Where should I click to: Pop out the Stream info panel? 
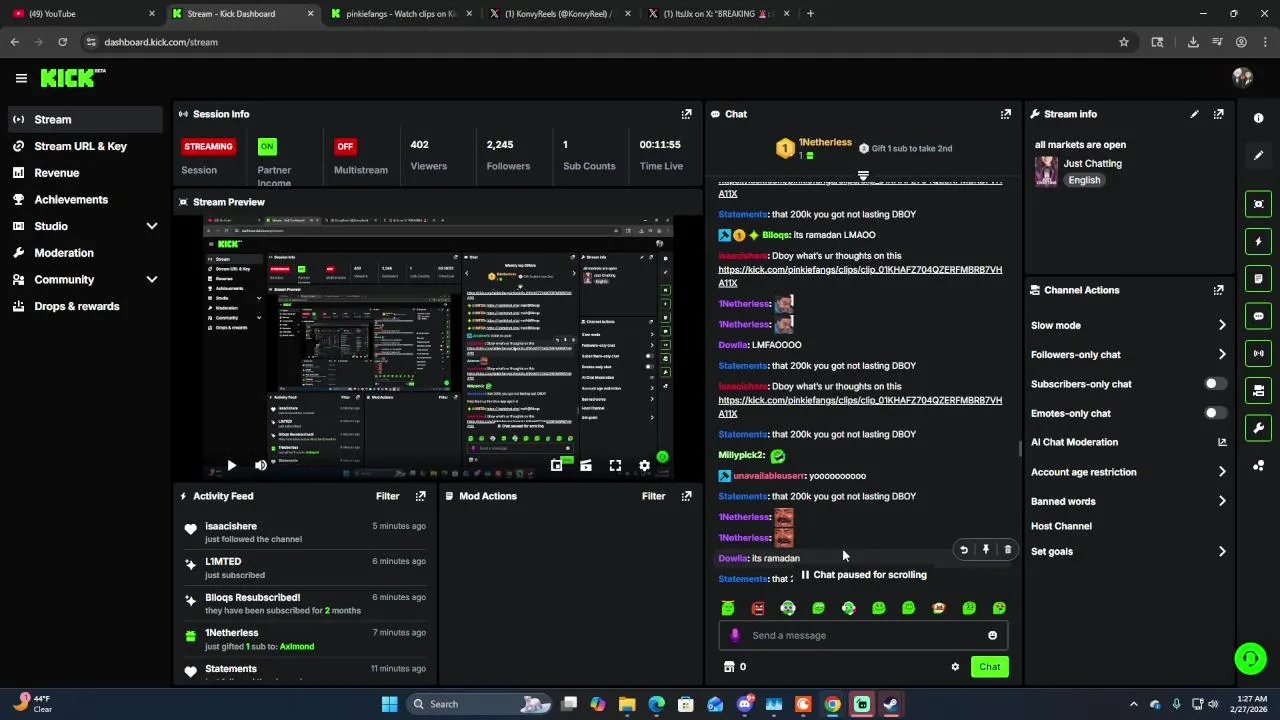[x=1218, y=114]
